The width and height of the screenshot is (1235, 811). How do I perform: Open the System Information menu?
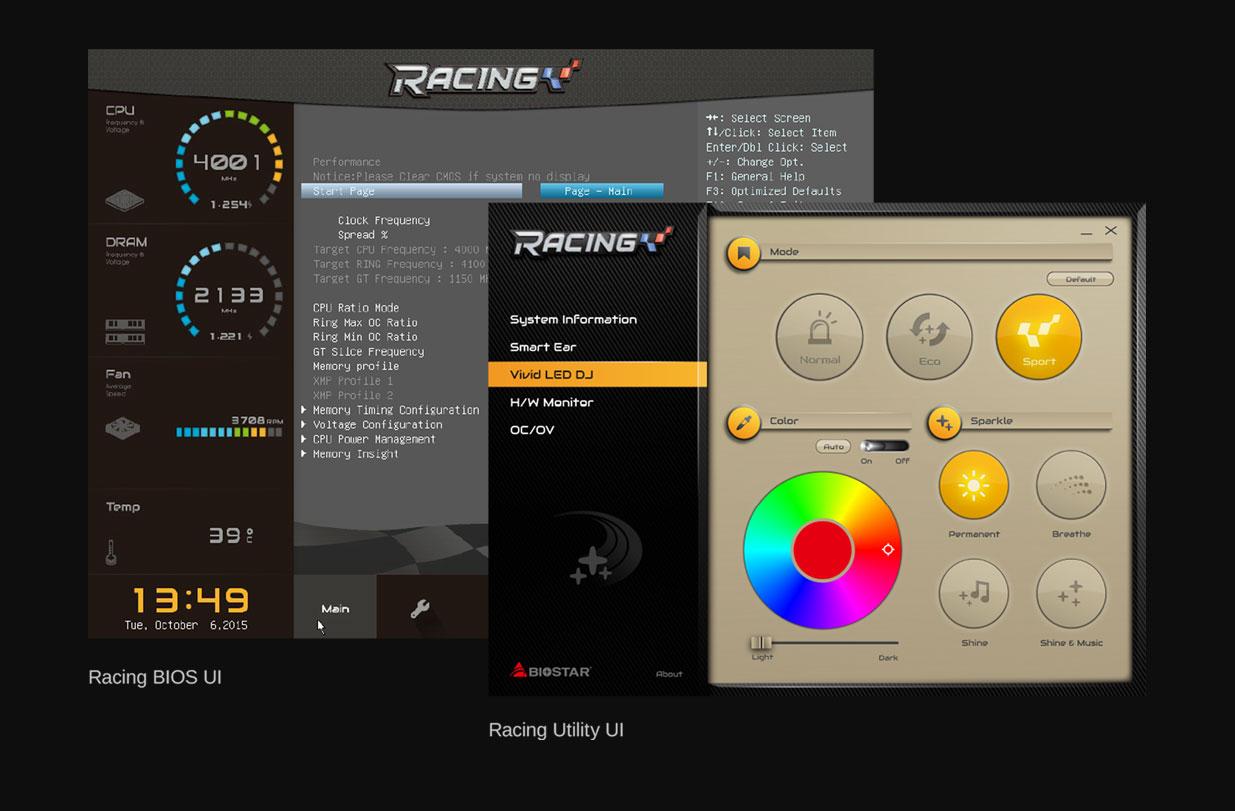pyautogui.click(x=573, y=320)
